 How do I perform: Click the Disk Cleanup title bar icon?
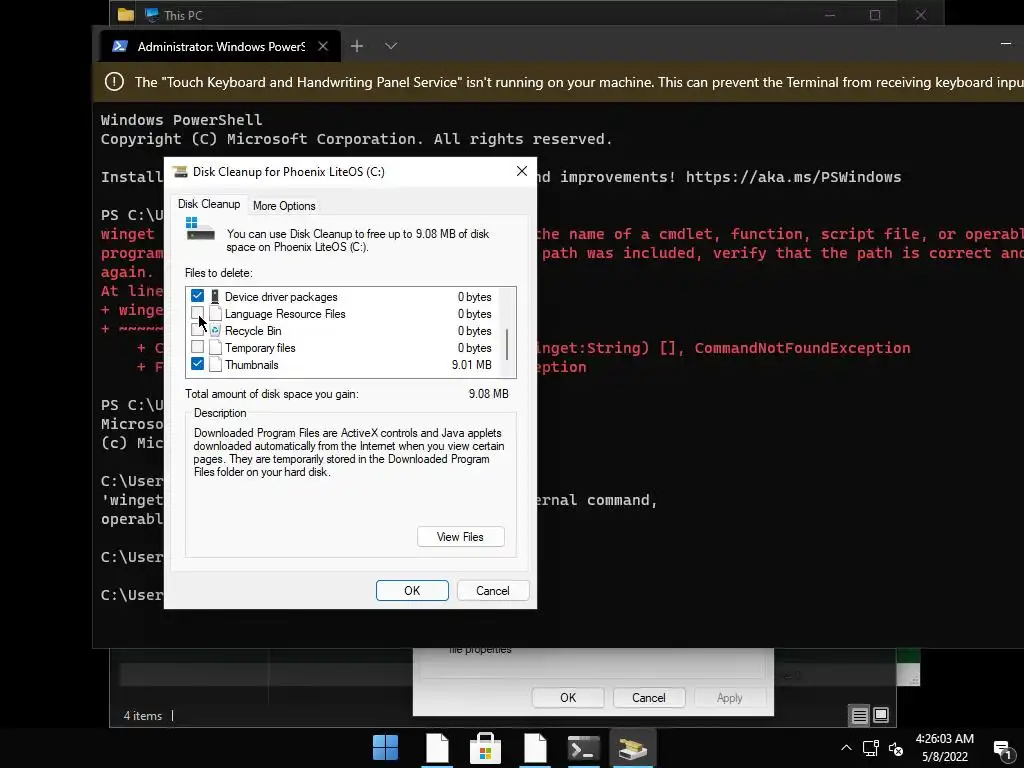180,172
